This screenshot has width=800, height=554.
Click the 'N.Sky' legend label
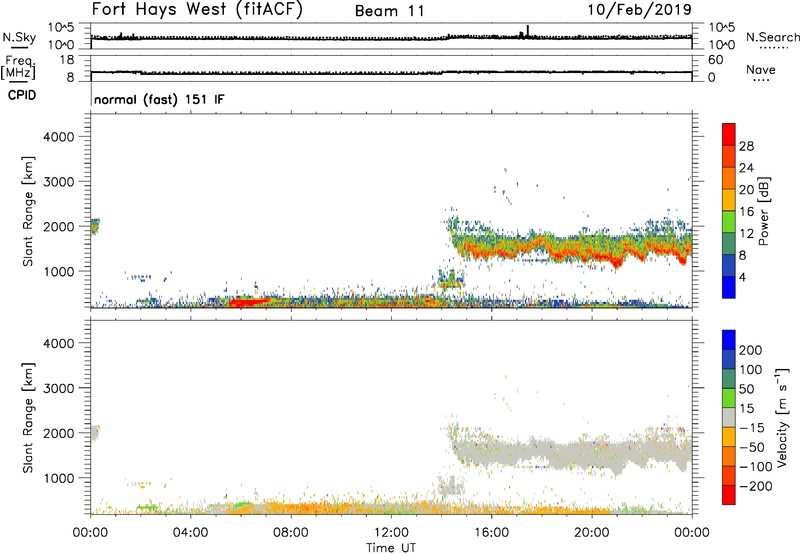[x=19, y=37]
